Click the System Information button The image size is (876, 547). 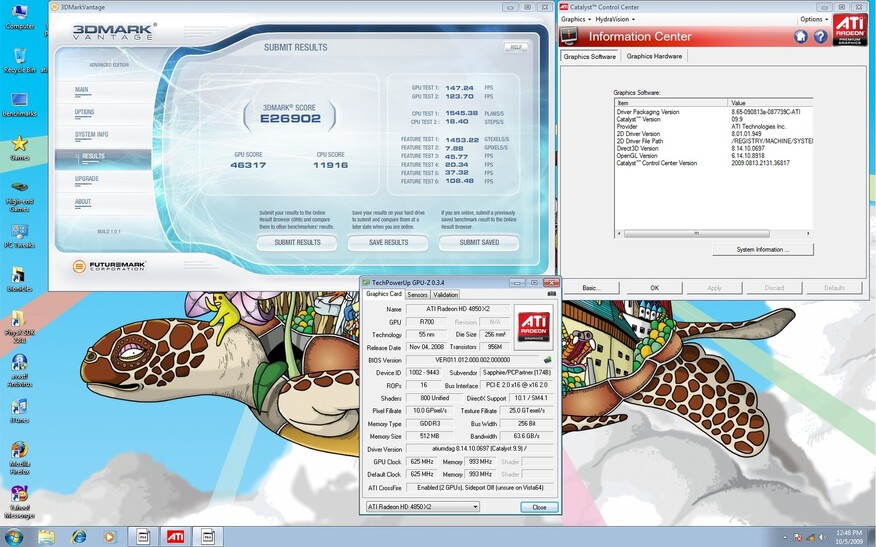pos(763,250)
